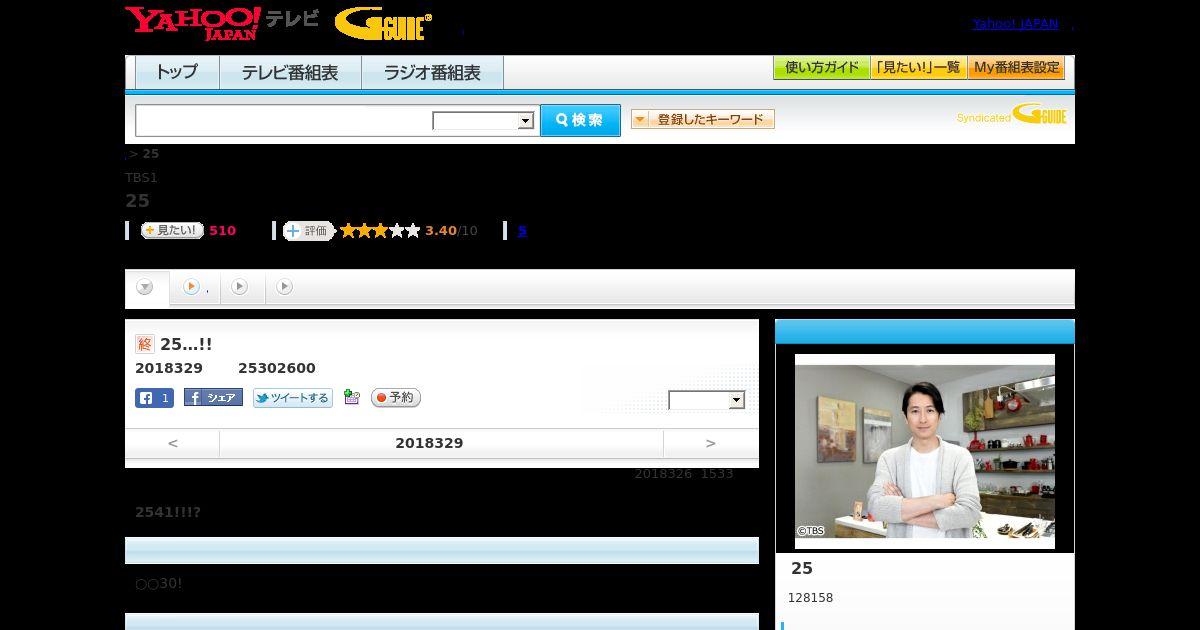Open the Yahoo! JAPAN logo link

192,23
